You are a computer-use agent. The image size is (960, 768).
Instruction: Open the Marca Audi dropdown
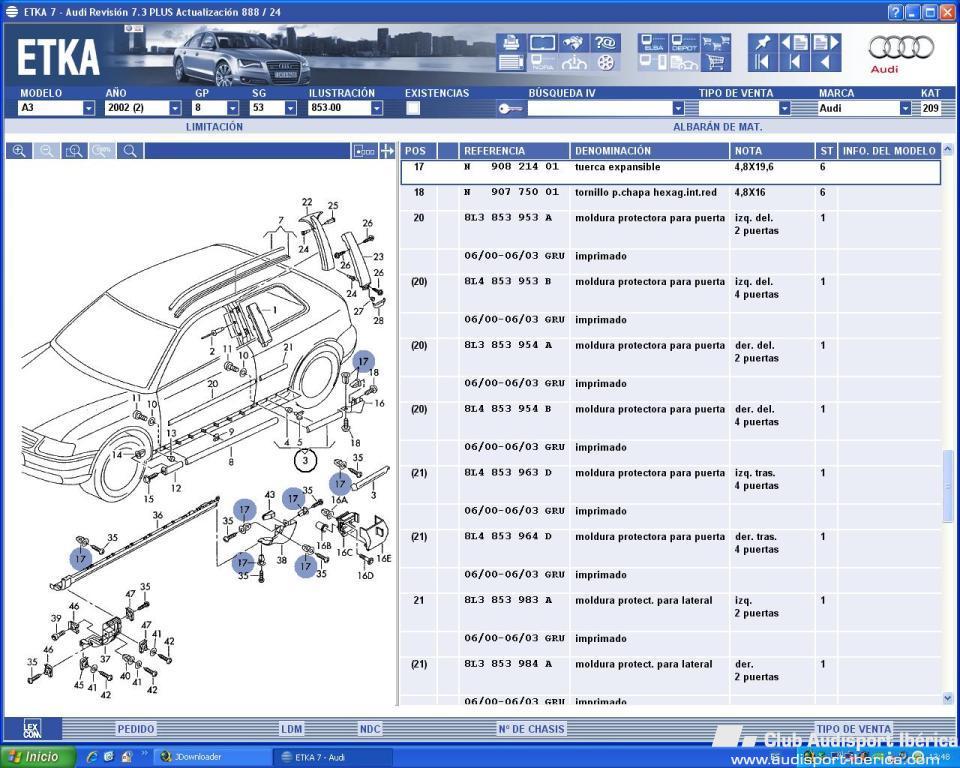click(x=905, y=108)
